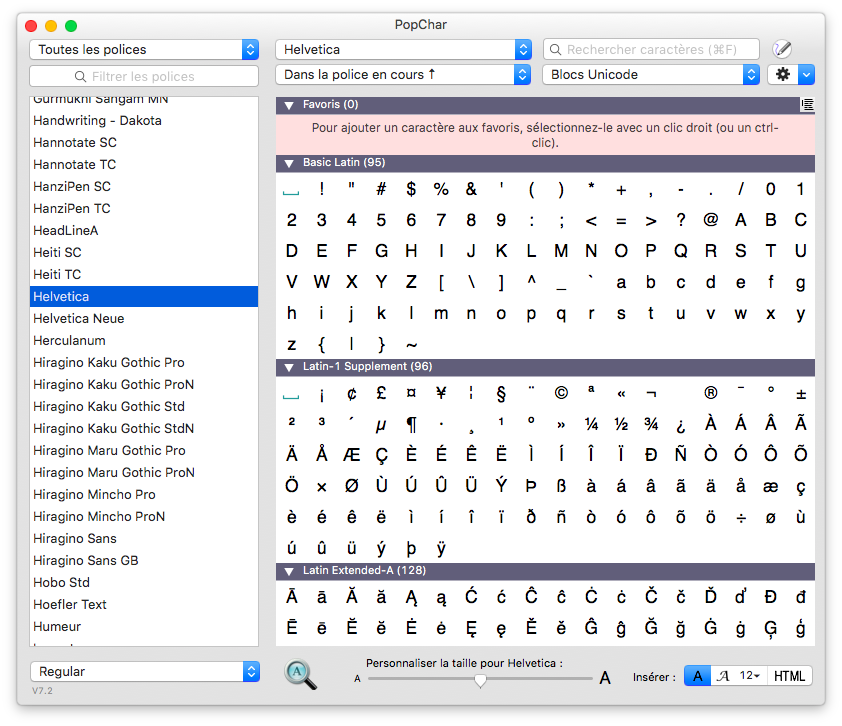Screen dimensions: 842x726
Task: Switch insert mode to styled script A
Action: 723,676
